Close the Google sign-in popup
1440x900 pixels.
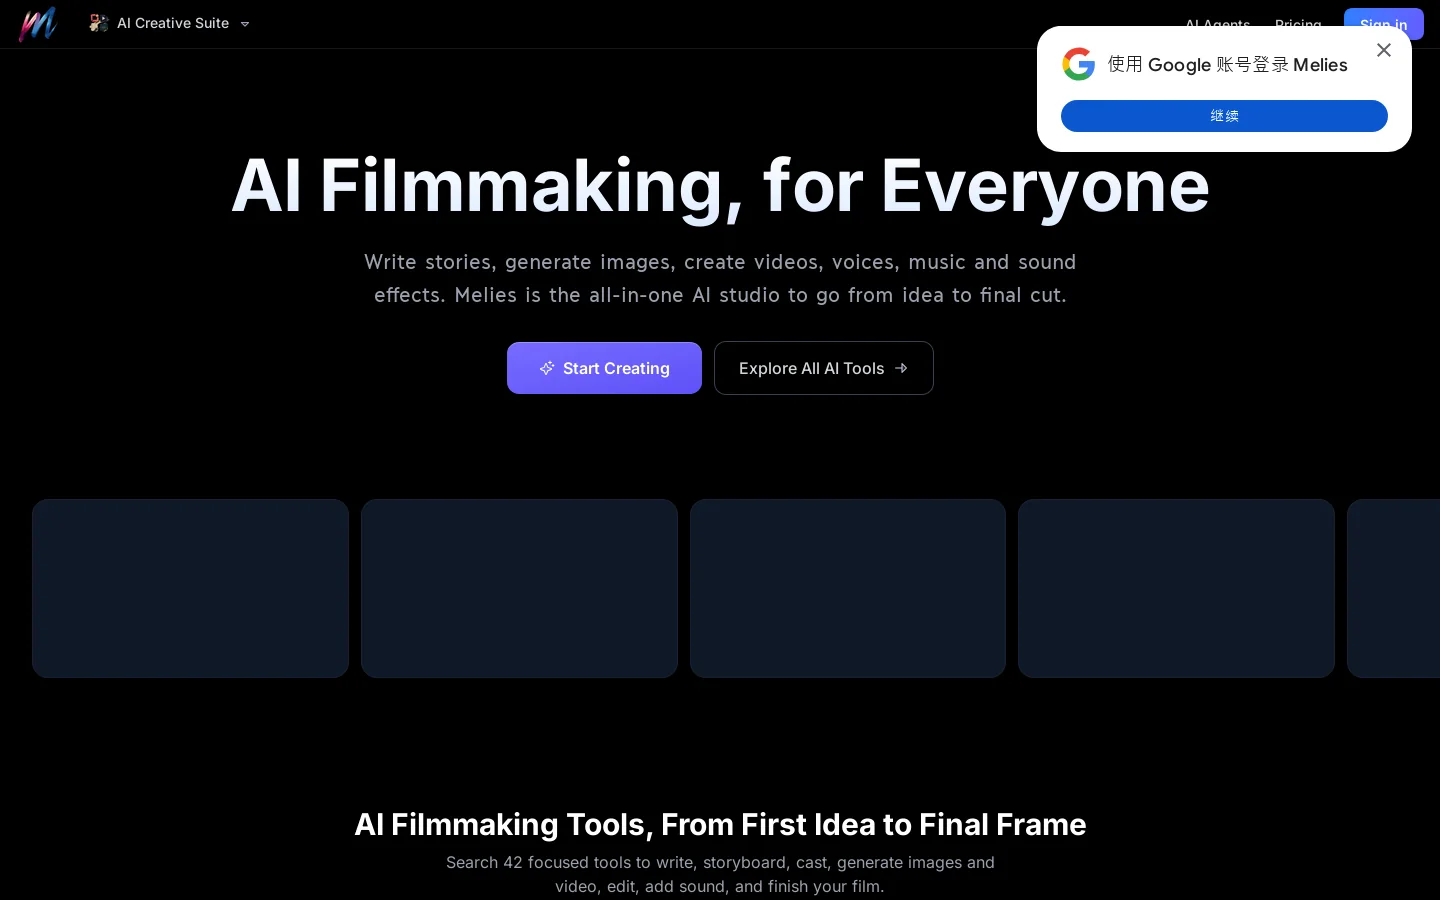tap(1384, 50)
